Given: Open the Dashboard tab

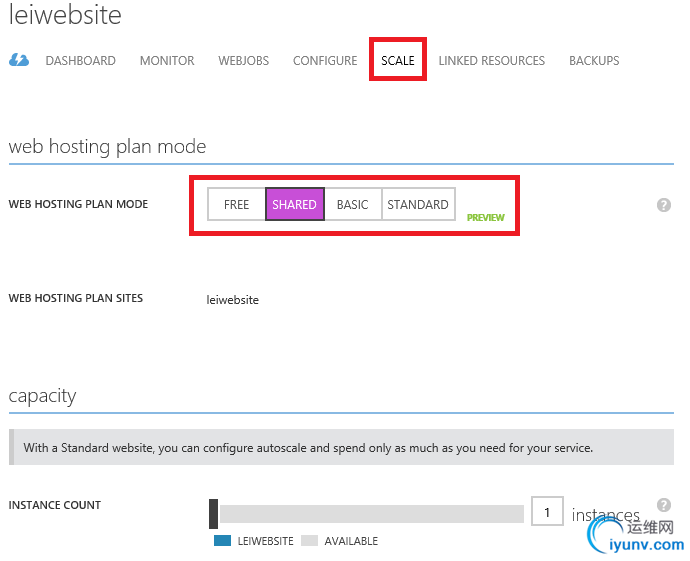Looking at the screenshot, I should pos(81,61).
